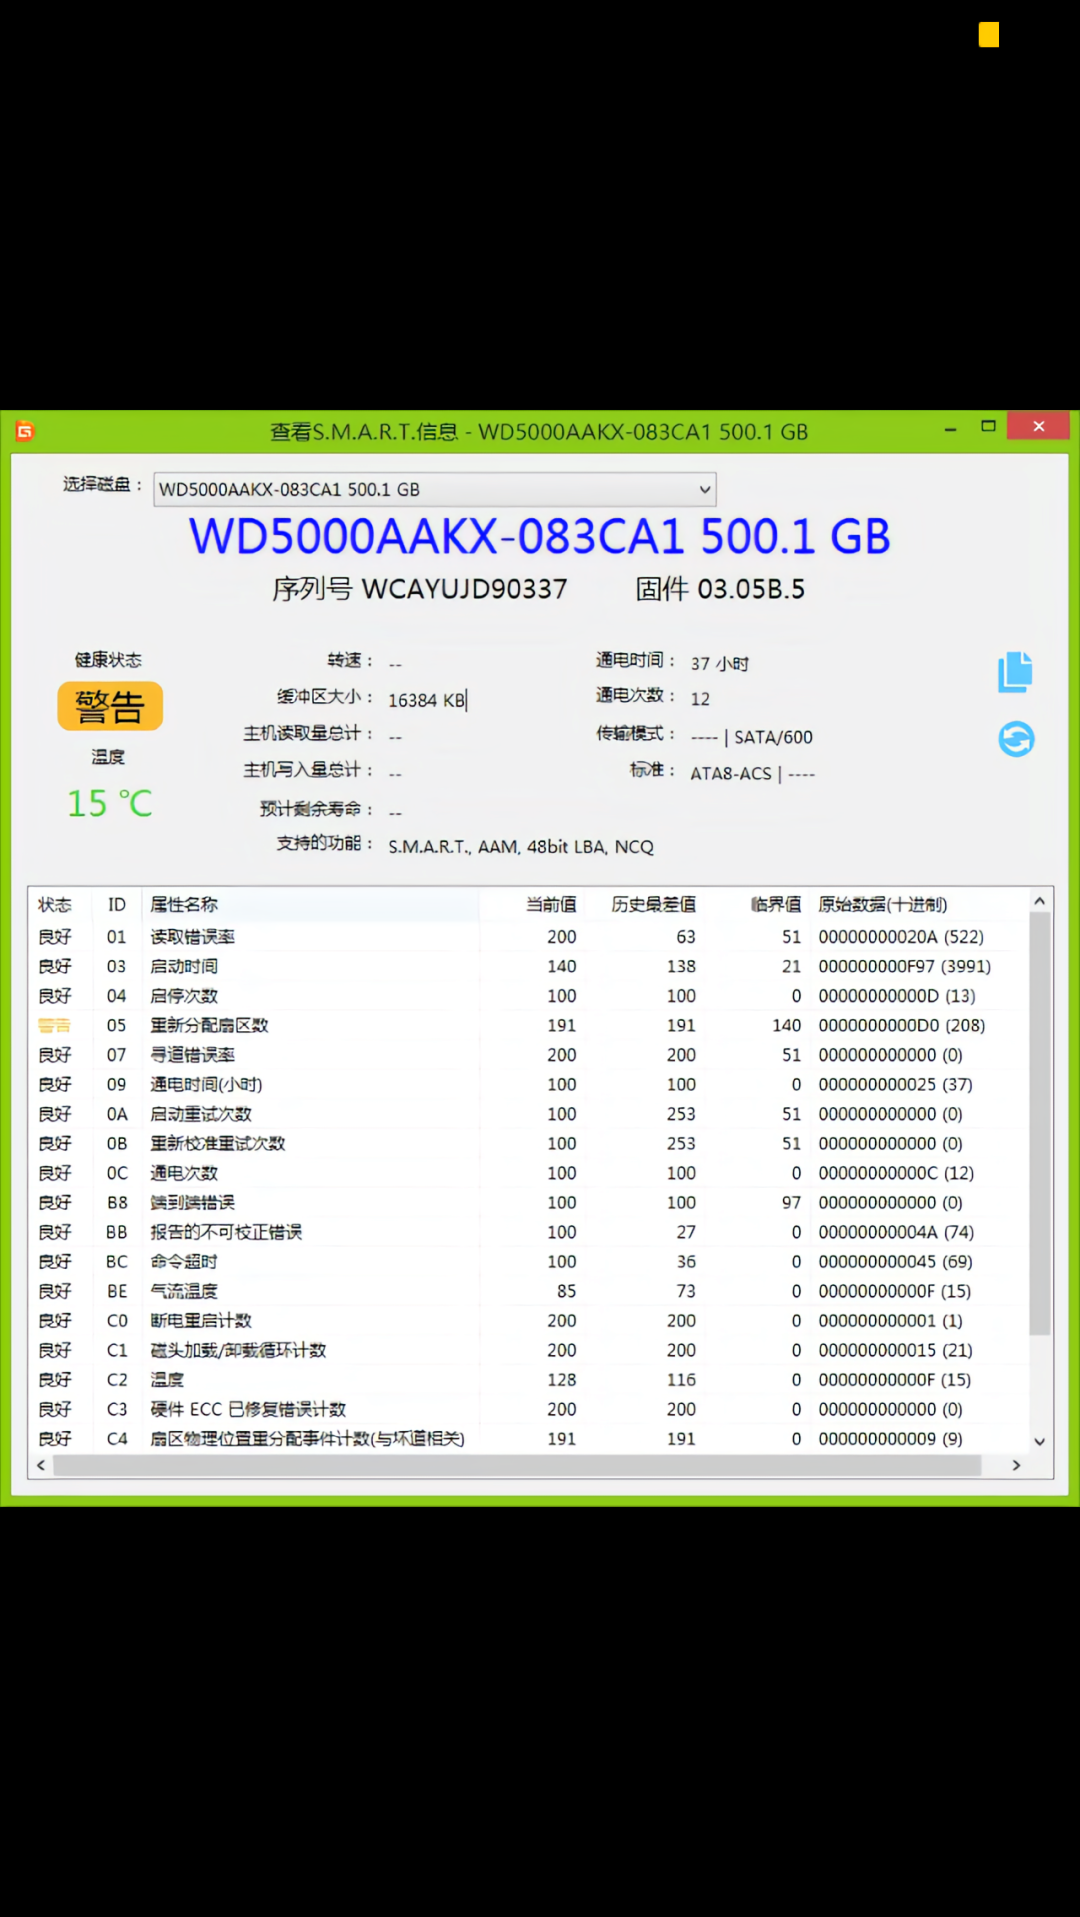
Task: Select the 寻道错误率 row
Action: [528, 1055]
